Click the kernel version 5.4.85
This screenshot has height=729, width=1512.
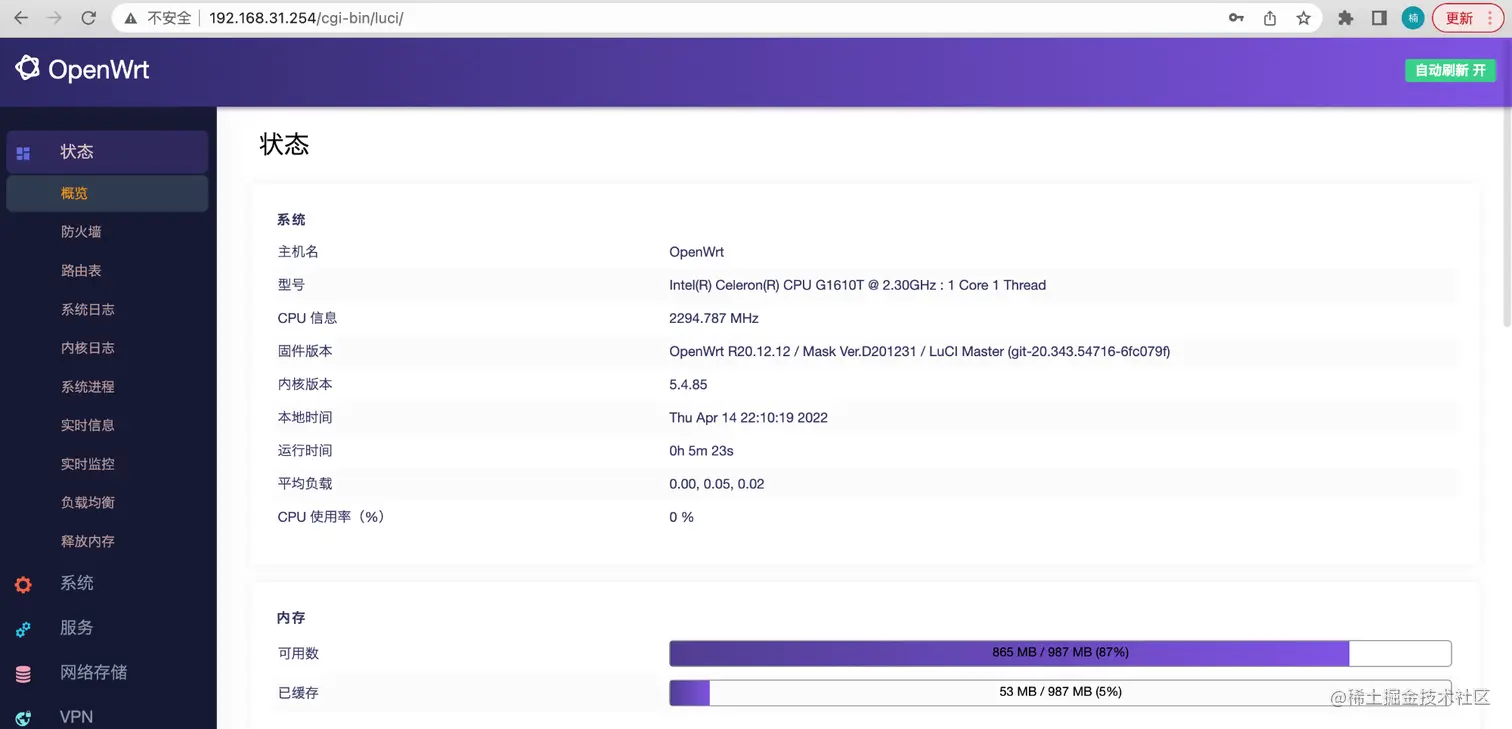click(x=688, y=384)
